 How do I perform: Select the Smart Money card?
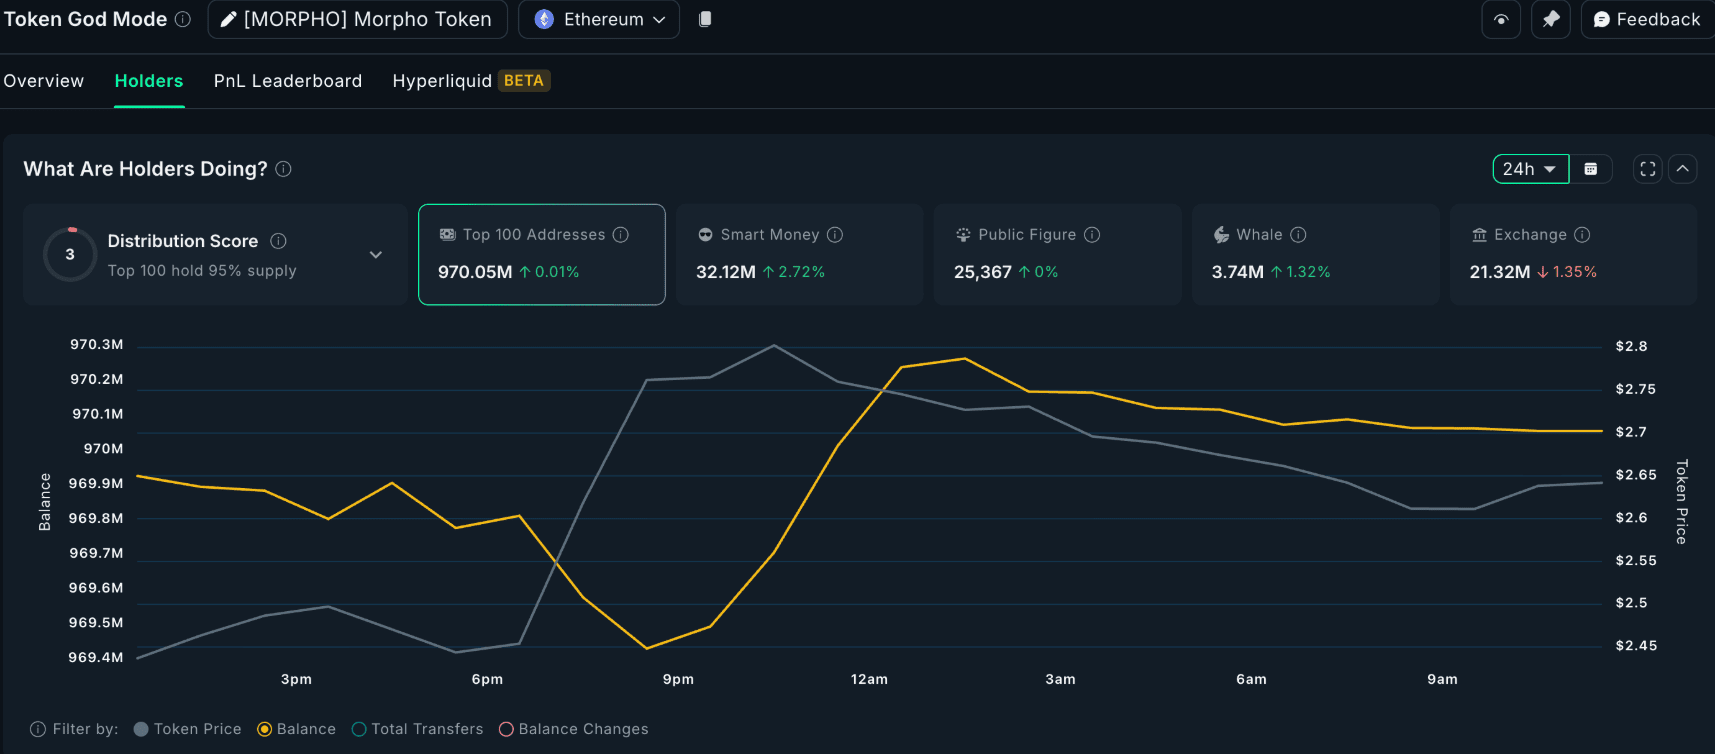point(799,254)
